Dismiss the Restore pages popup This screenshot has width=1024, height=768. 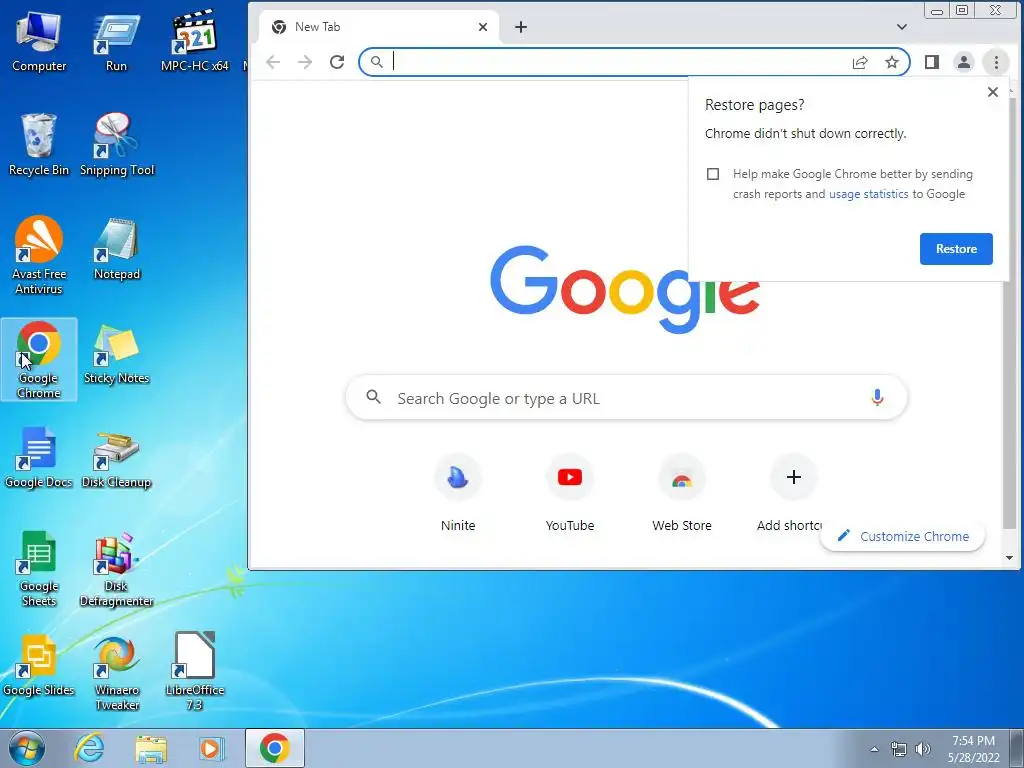pos(993,92)
